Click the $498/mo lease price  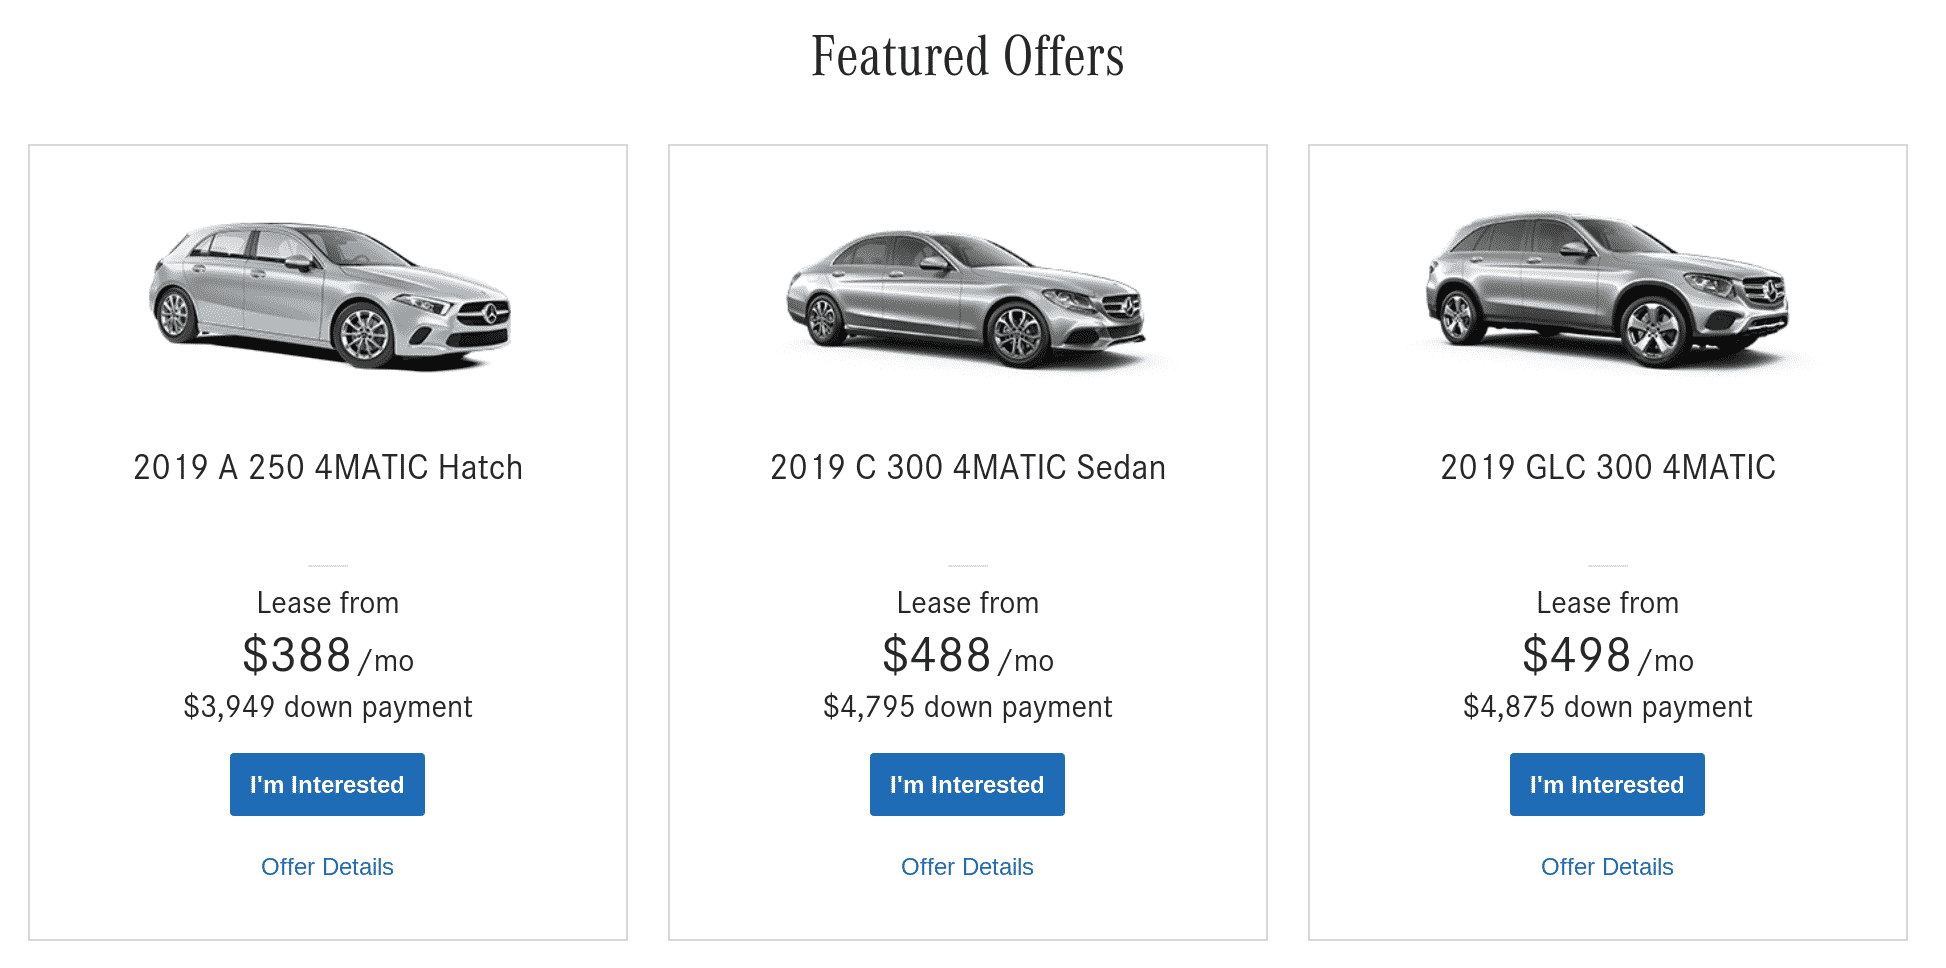[1607, 656]
